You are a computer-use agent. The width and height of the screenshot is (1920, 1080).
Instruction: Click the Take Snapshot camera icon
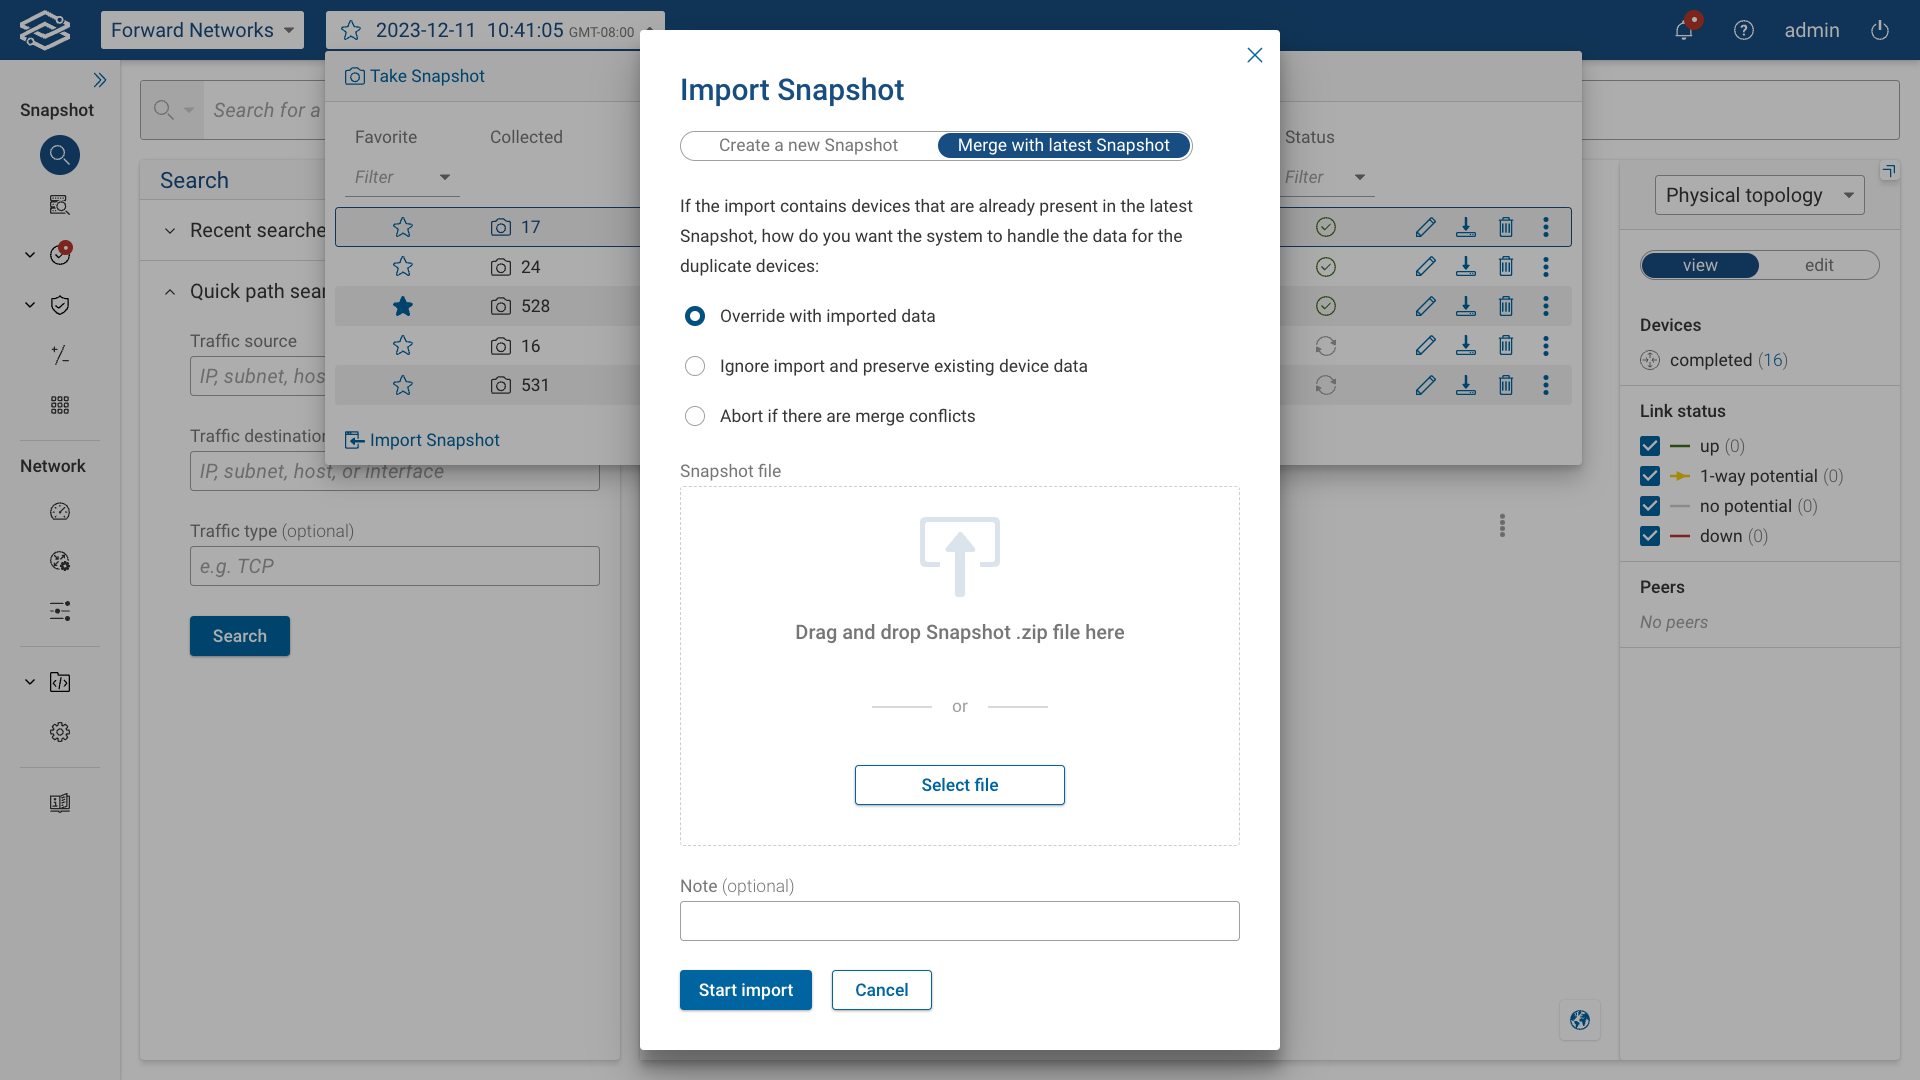point(355,75)
